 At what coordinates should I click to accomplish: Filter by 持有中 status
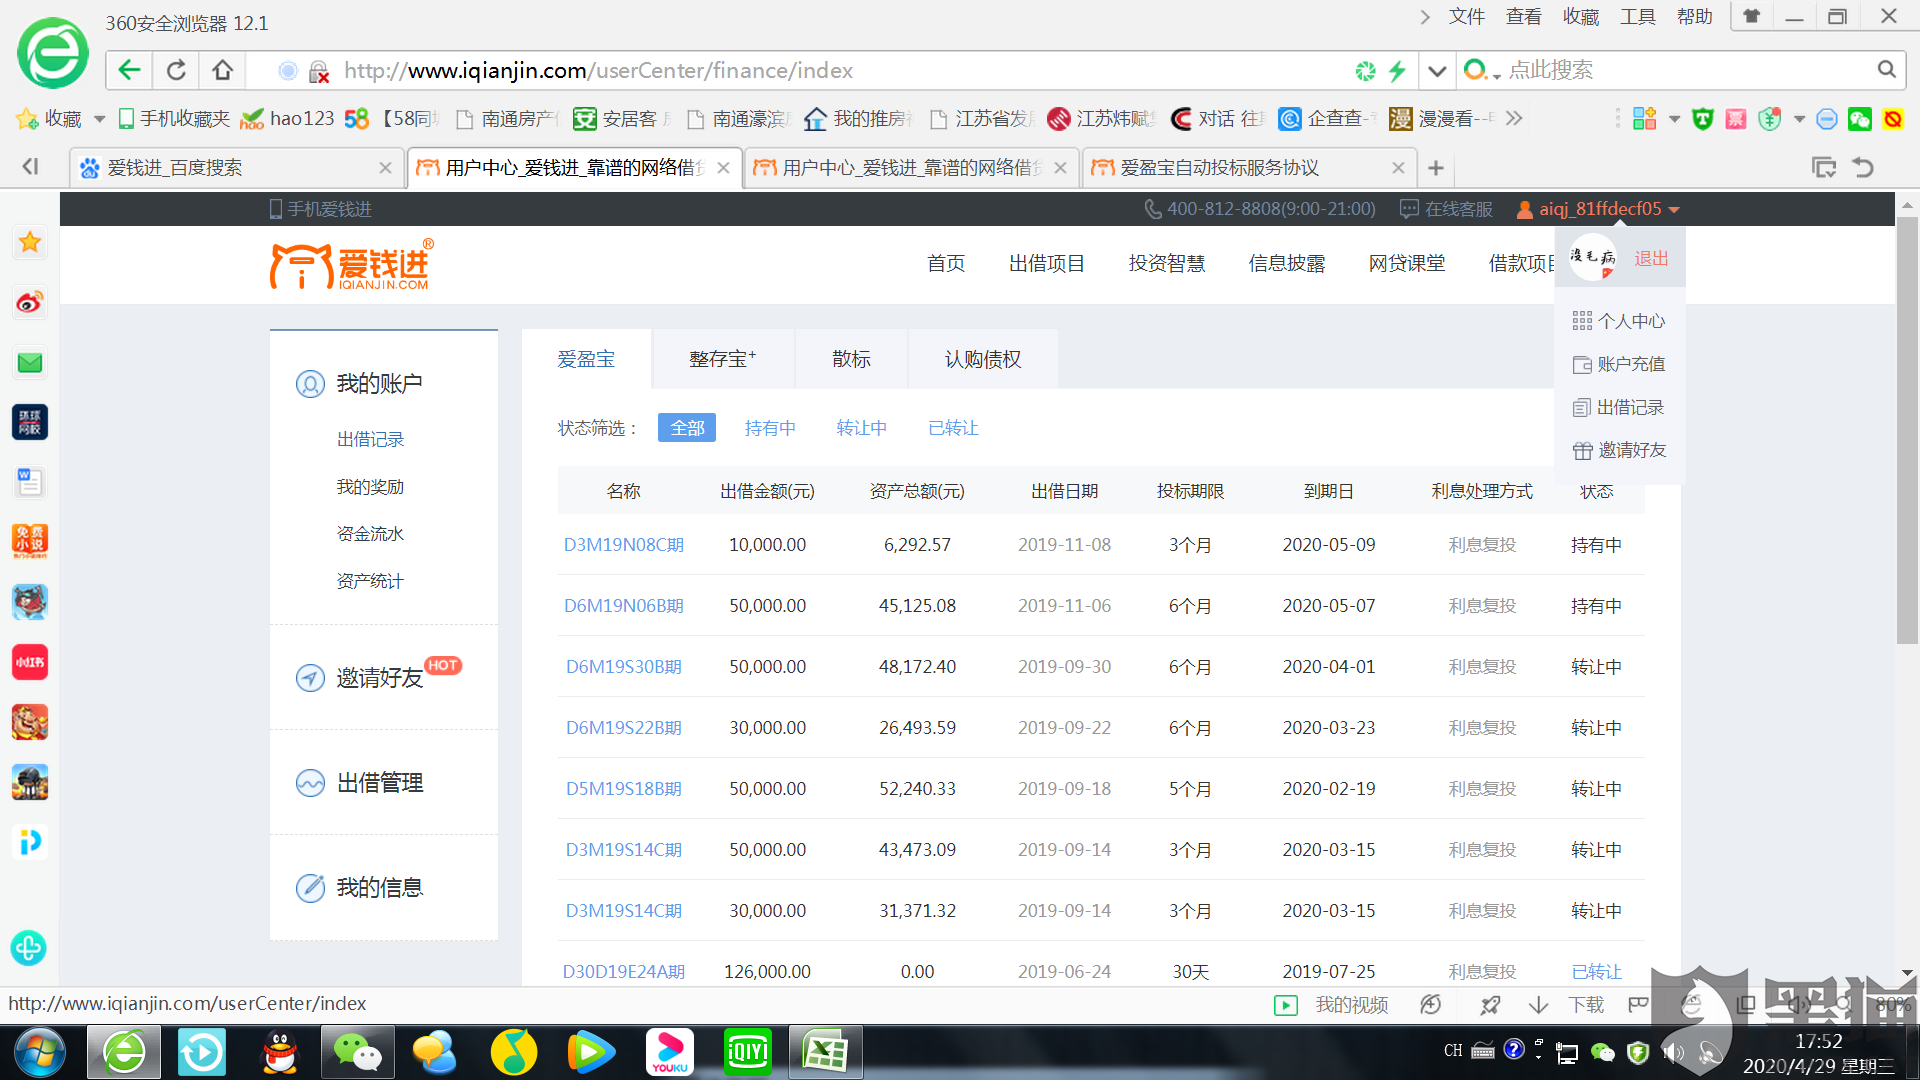(x=770, y=428)
